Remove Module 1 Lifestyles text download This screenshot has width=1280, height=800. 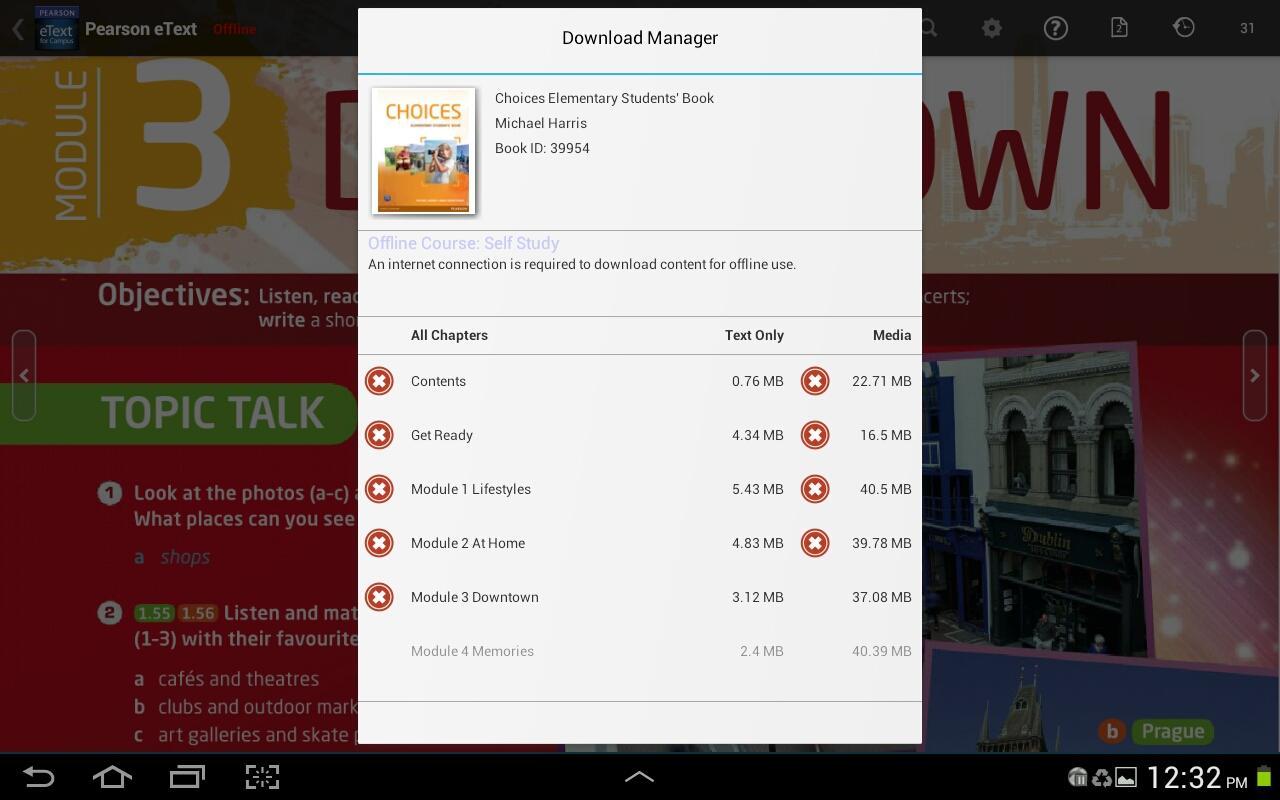tap(379, 489)
